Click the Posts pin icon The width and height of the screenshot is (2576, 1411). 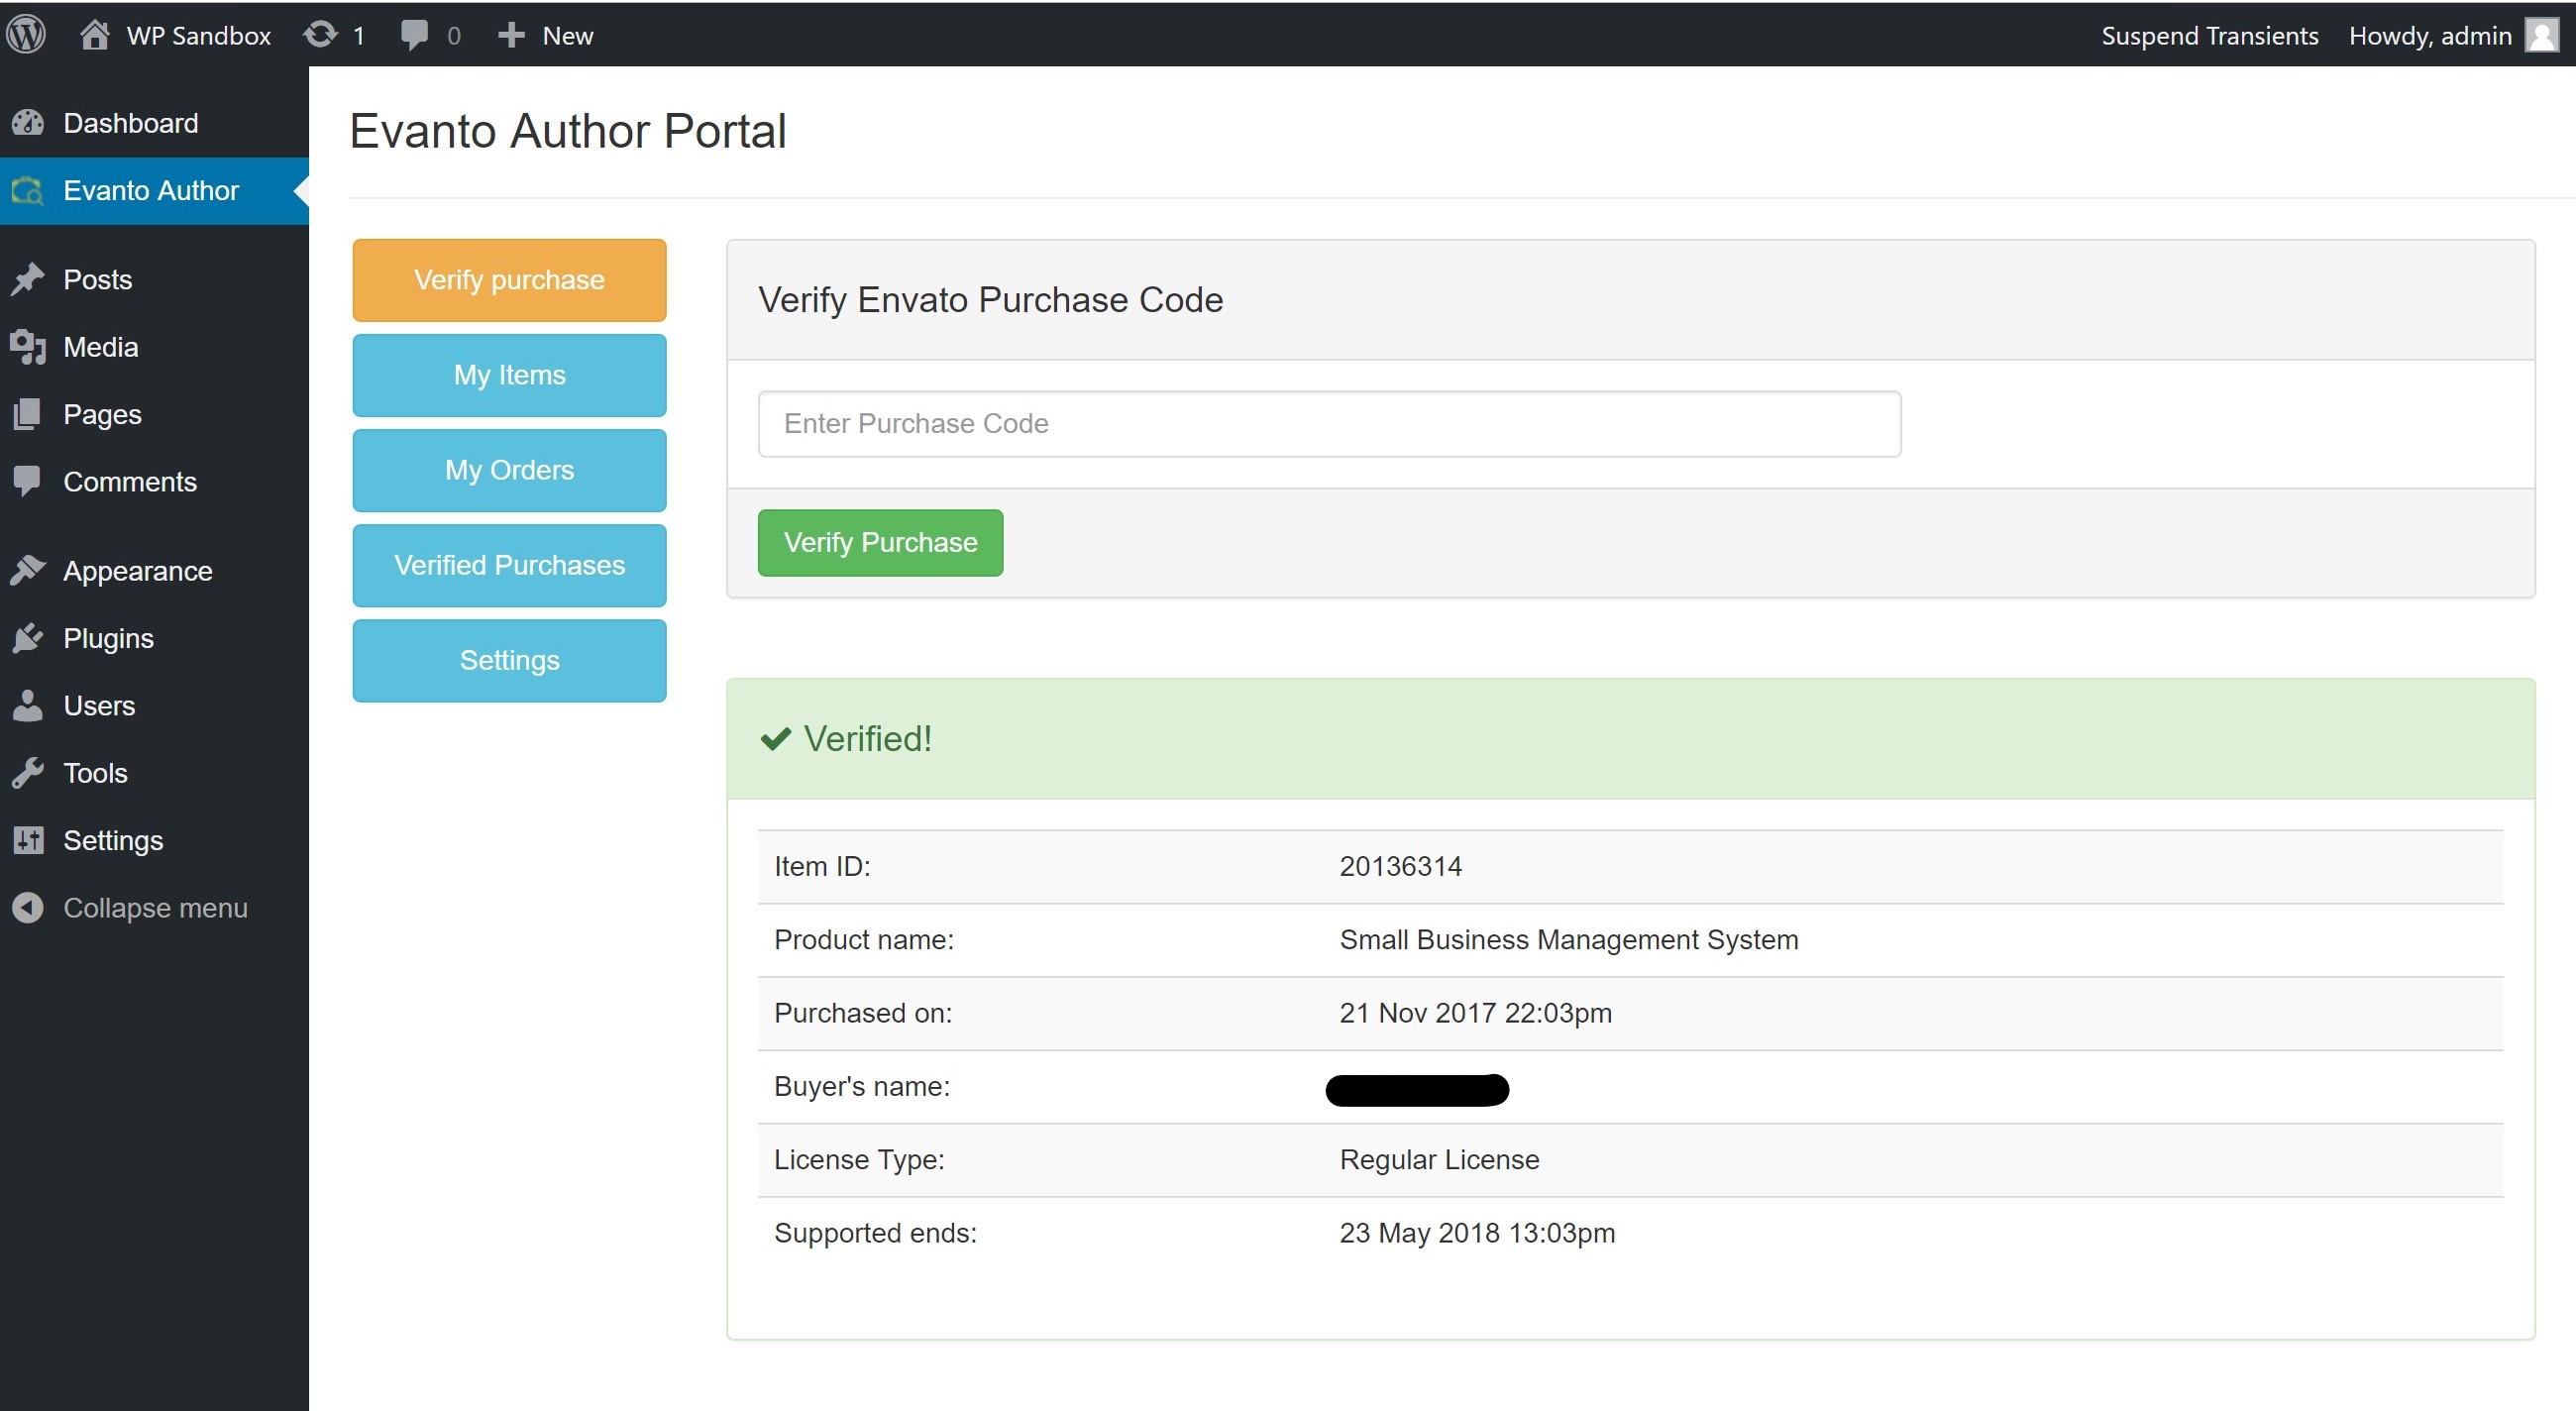click(x=28, y=279)
